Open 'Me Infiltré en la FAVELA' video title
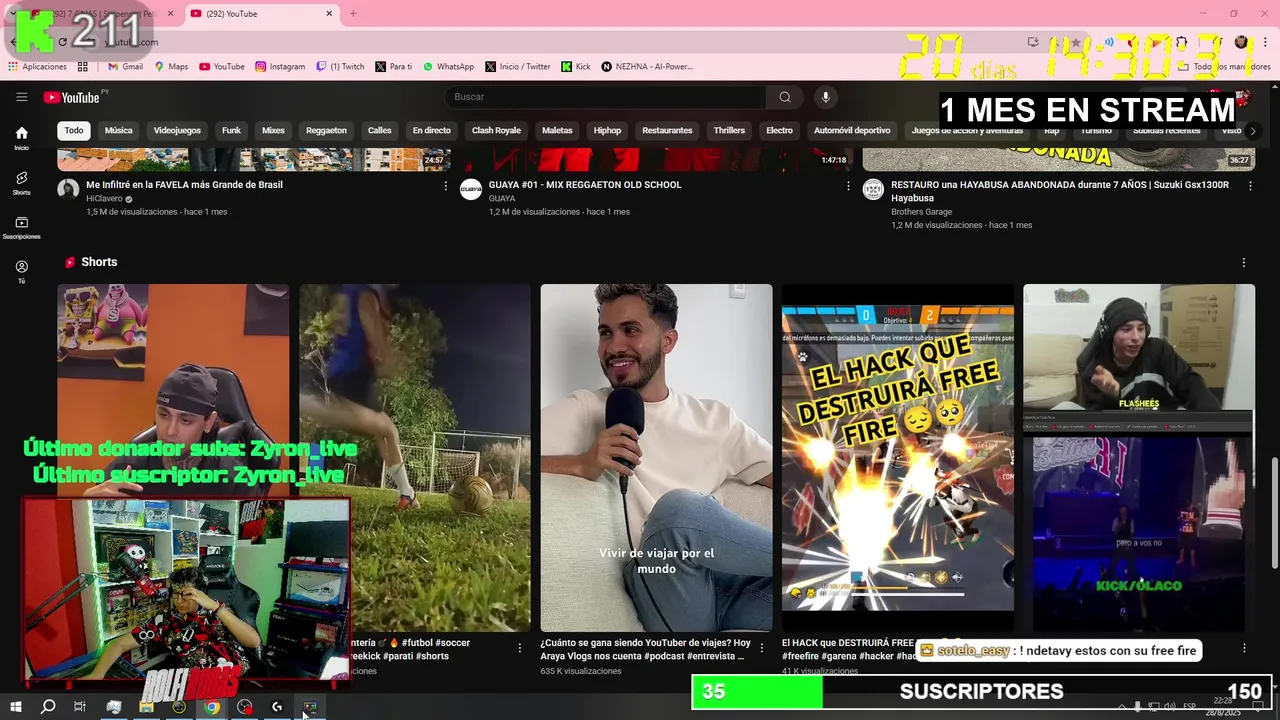This screenshot has width=1280, height=720. (184, 185)
